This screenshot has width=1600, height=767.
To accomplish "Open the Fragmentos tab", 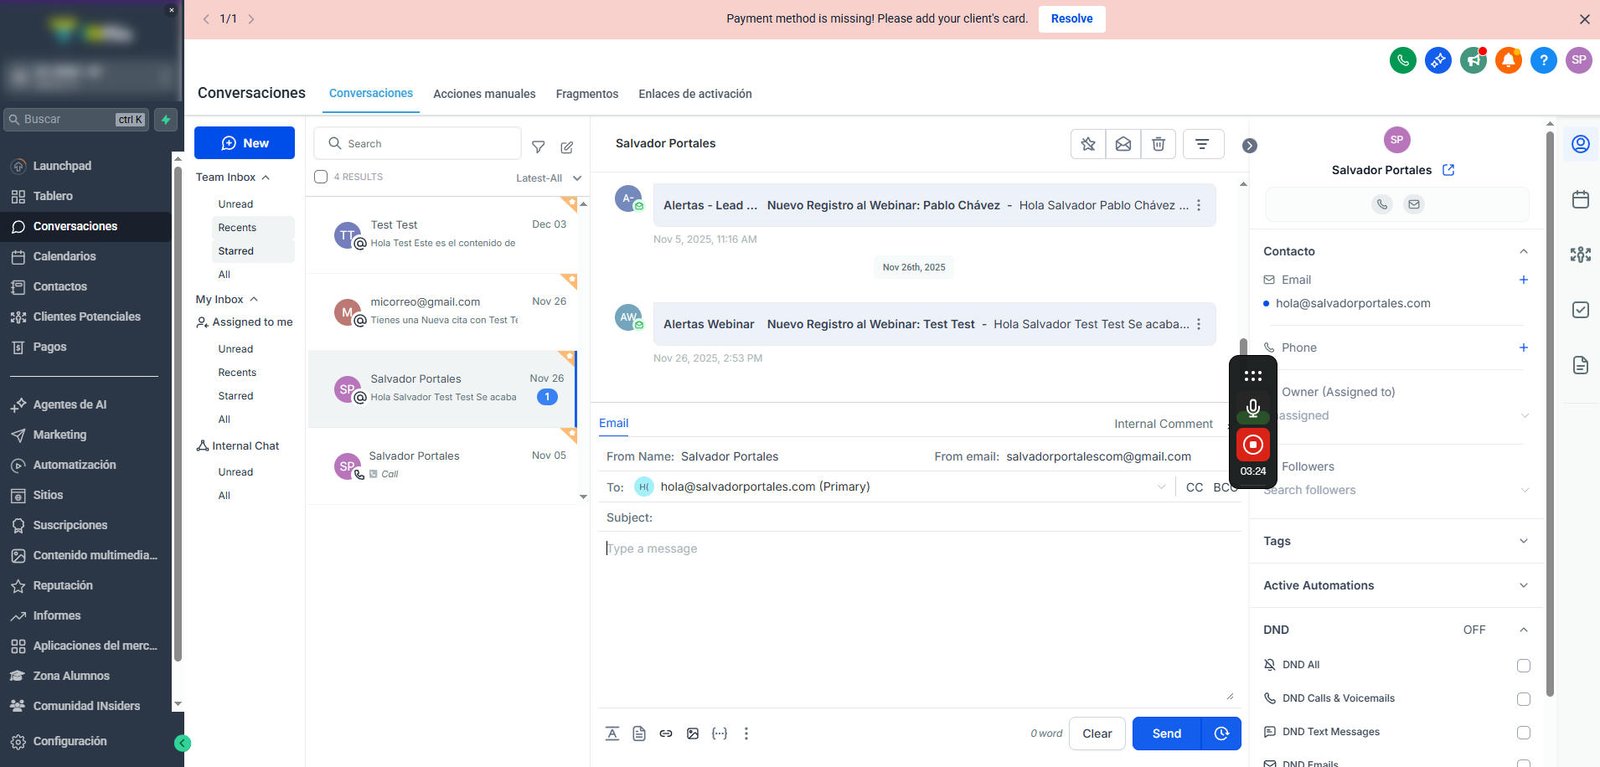I will [x=587, y=94].
